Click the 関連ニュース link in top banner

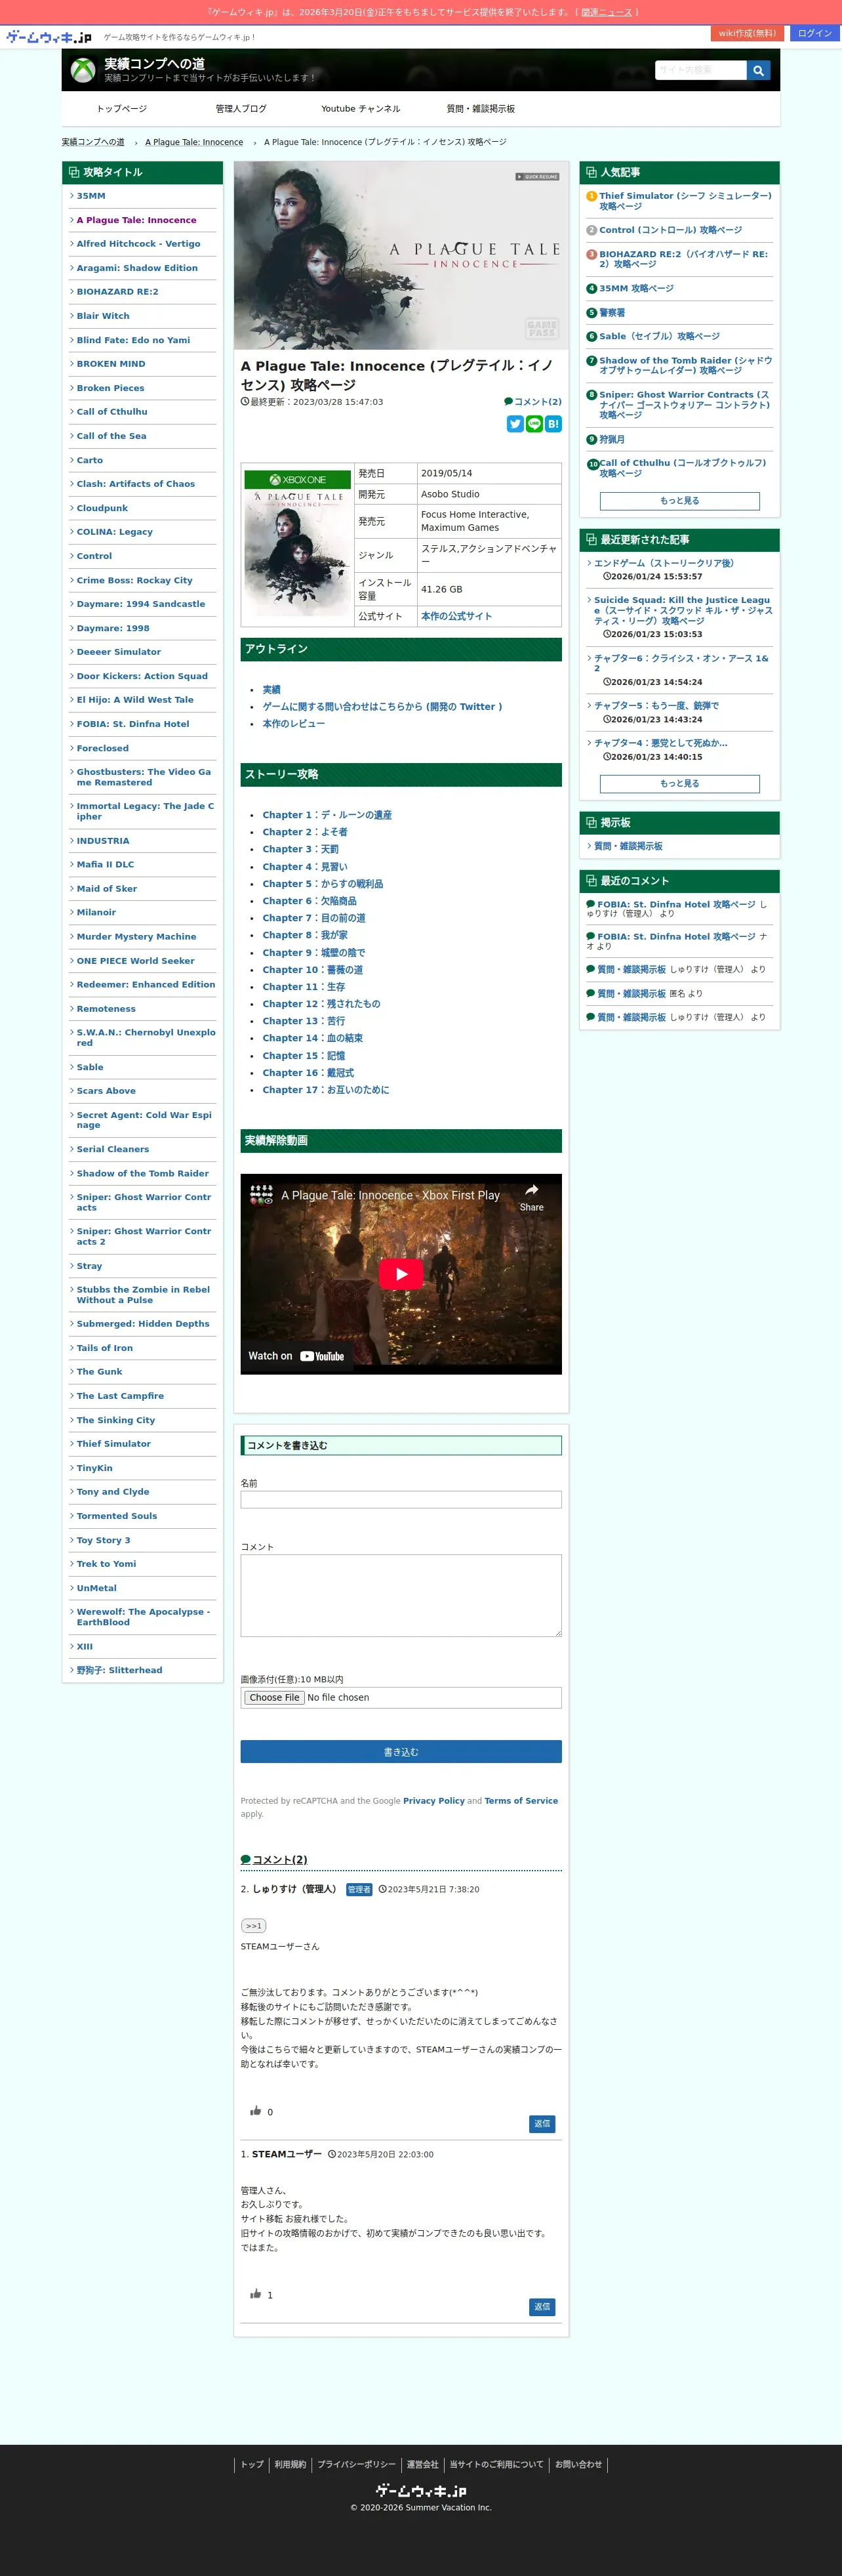pos(606,12)
